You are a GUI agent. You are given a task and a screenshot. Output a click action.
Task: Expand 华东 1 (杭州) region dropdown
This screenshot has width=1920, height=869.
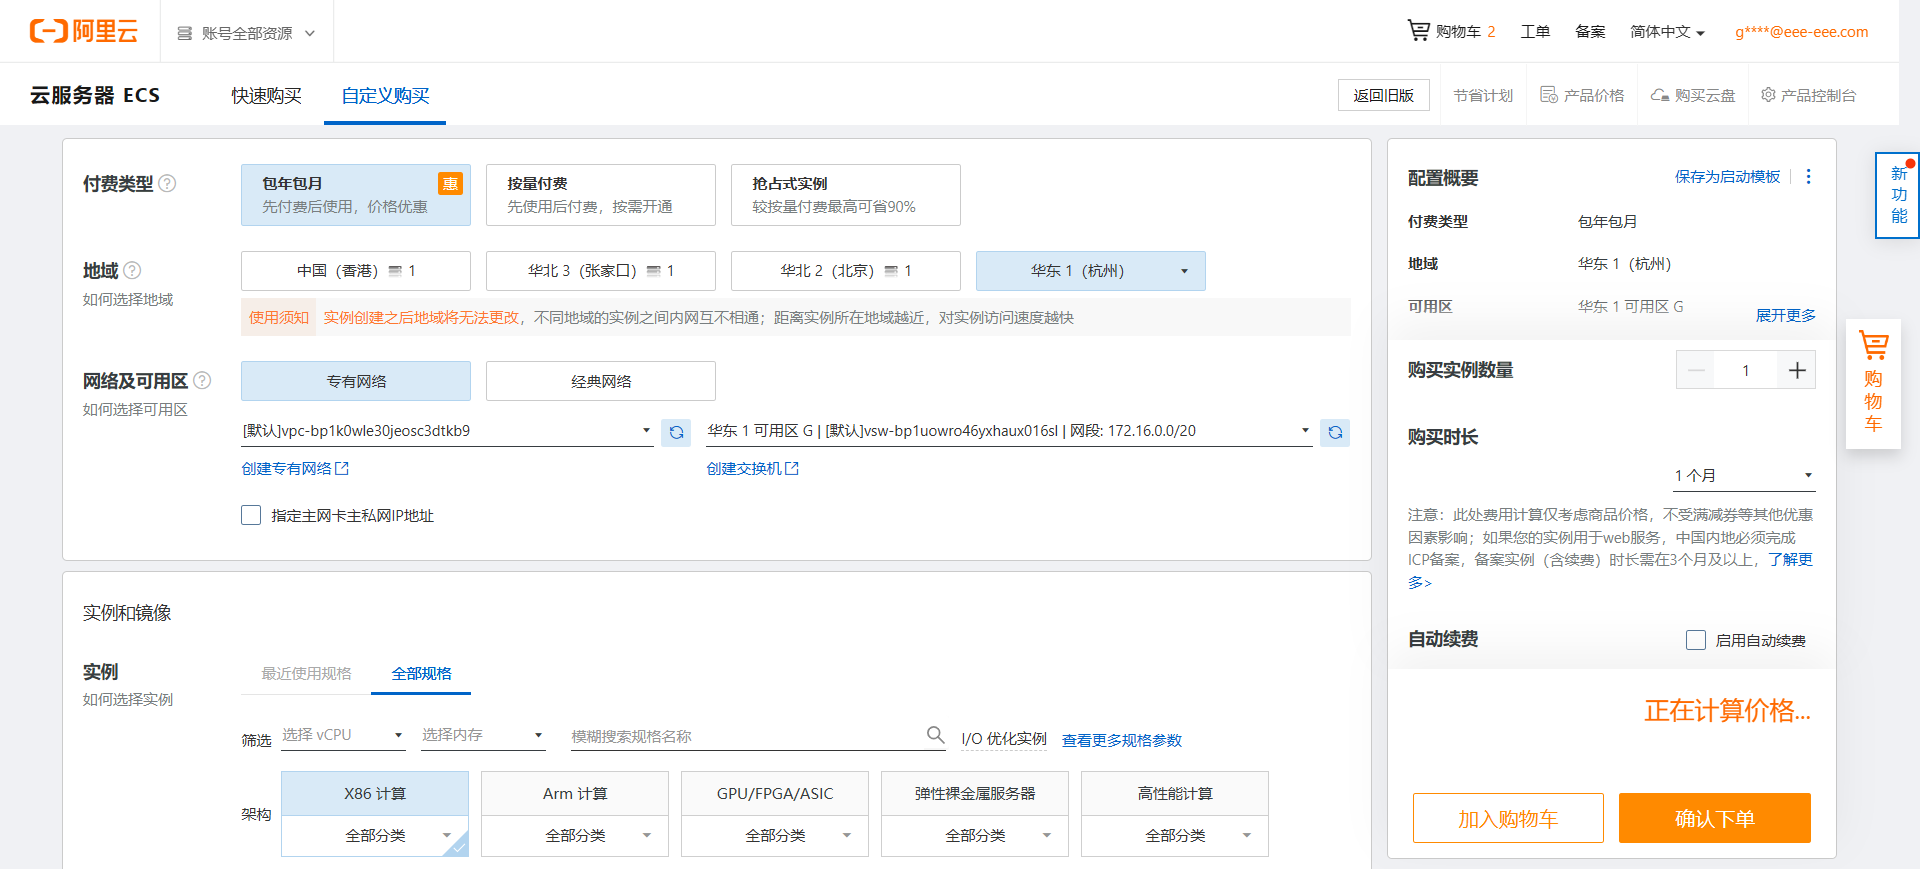pos(1090,271)
